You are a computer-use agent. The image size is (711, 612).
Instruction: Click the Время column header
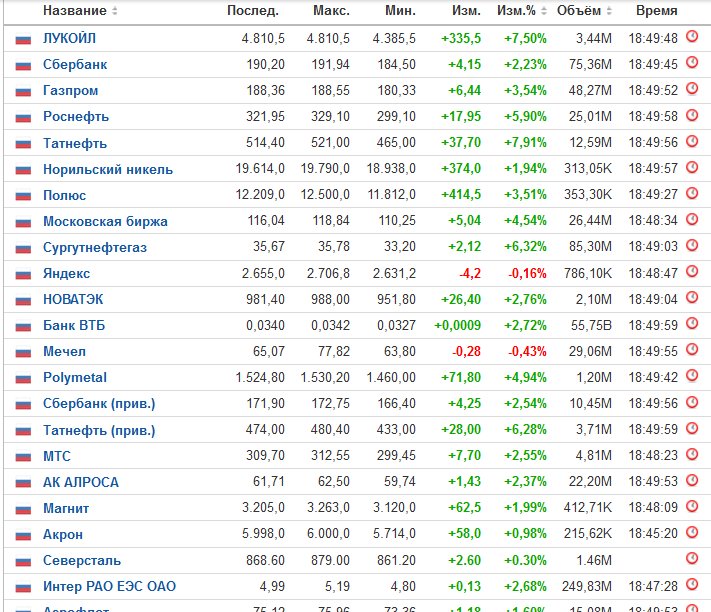click(657, 10)
